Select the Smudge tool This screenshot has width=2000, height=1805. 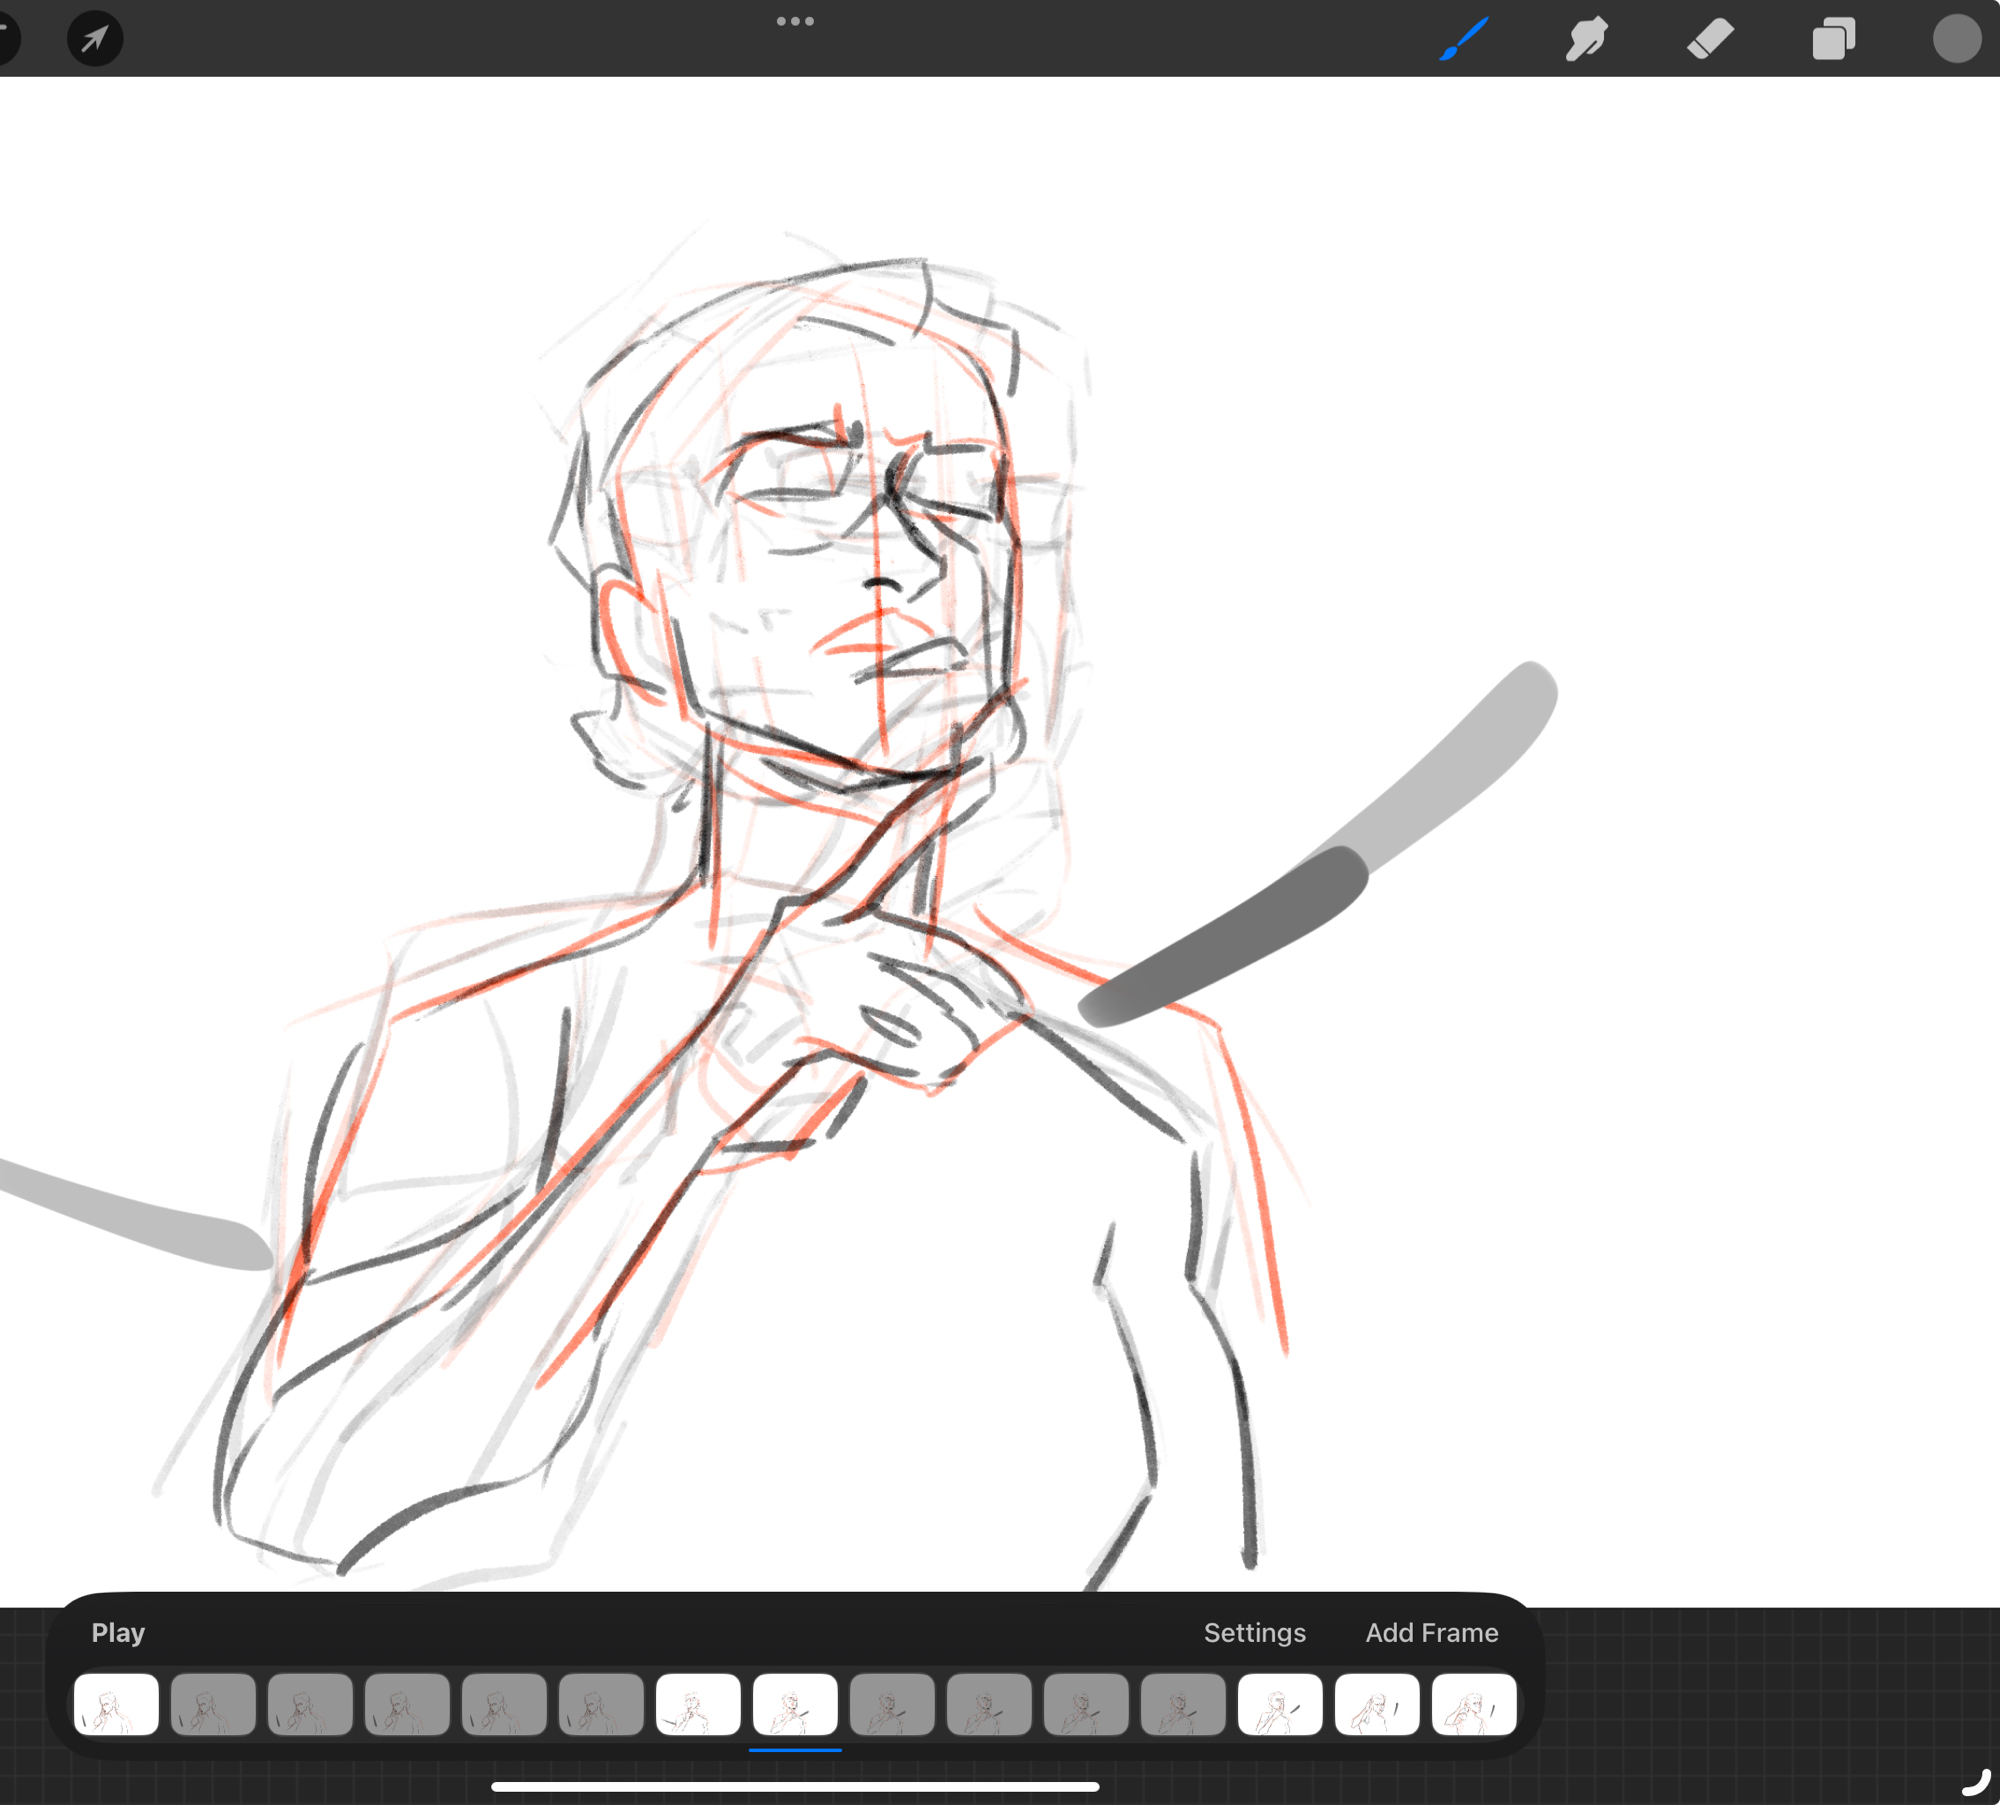coord(1586,39)
